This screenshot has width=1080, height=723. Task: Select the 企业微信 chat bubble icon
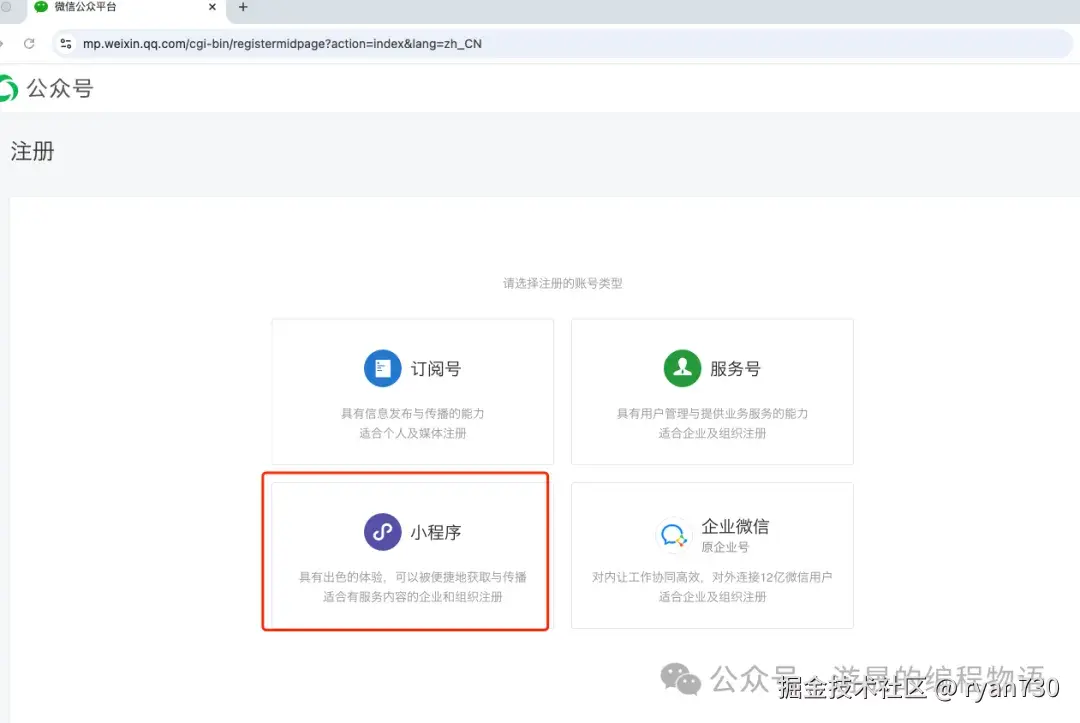674,536
